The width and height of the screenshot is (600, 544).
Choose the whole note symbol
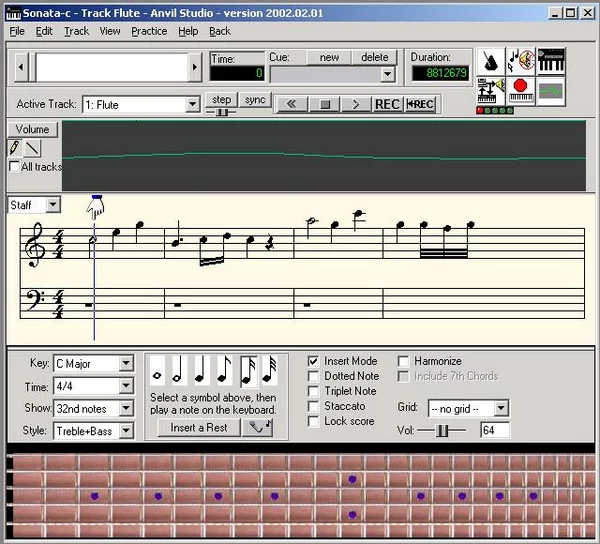click(157, 370)
